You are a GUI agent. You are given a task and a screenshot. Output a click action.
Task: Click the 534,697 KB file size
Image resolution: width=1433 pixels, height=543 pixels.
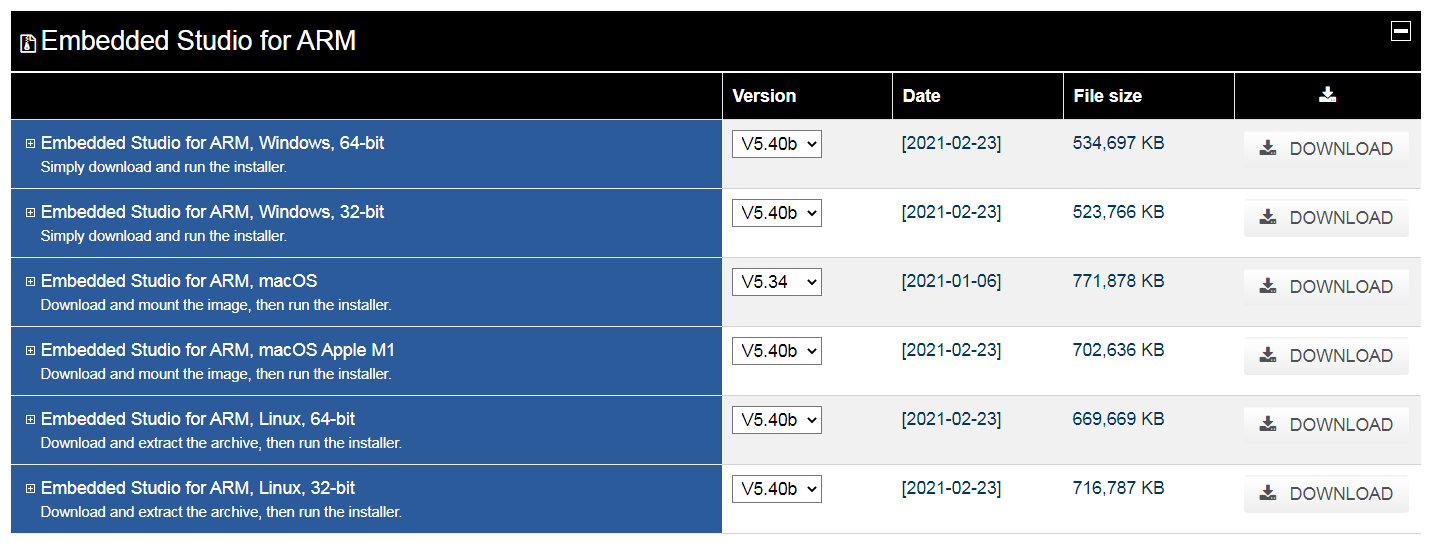coord(1118,143)
